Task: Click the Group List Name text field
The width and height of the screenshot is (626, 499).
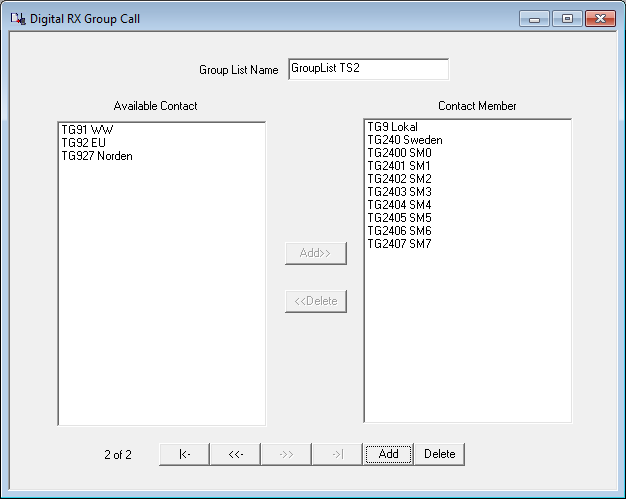Action: pyautogui.click(x=367, y=69)
